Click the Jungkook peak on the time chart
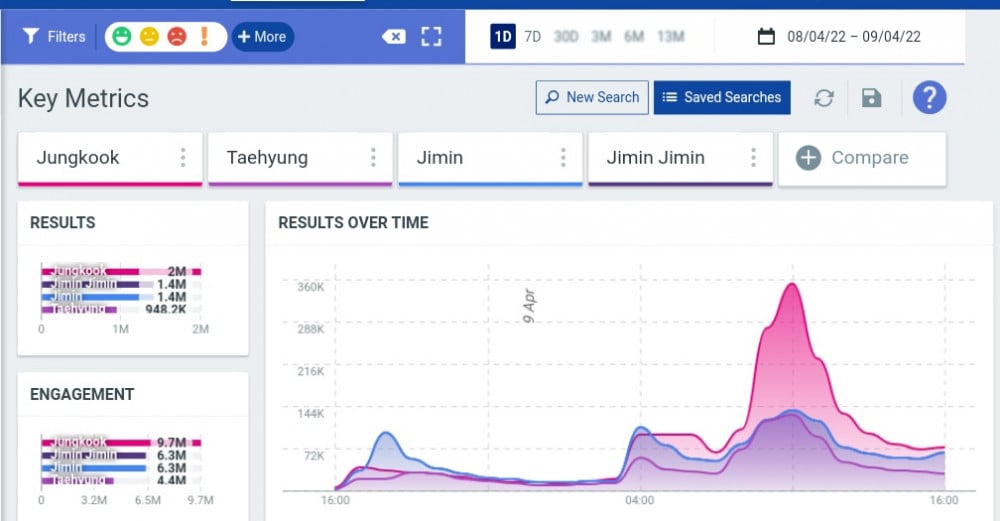The width and height of the screenshot is (1000, 521). (x=791, y=284)
